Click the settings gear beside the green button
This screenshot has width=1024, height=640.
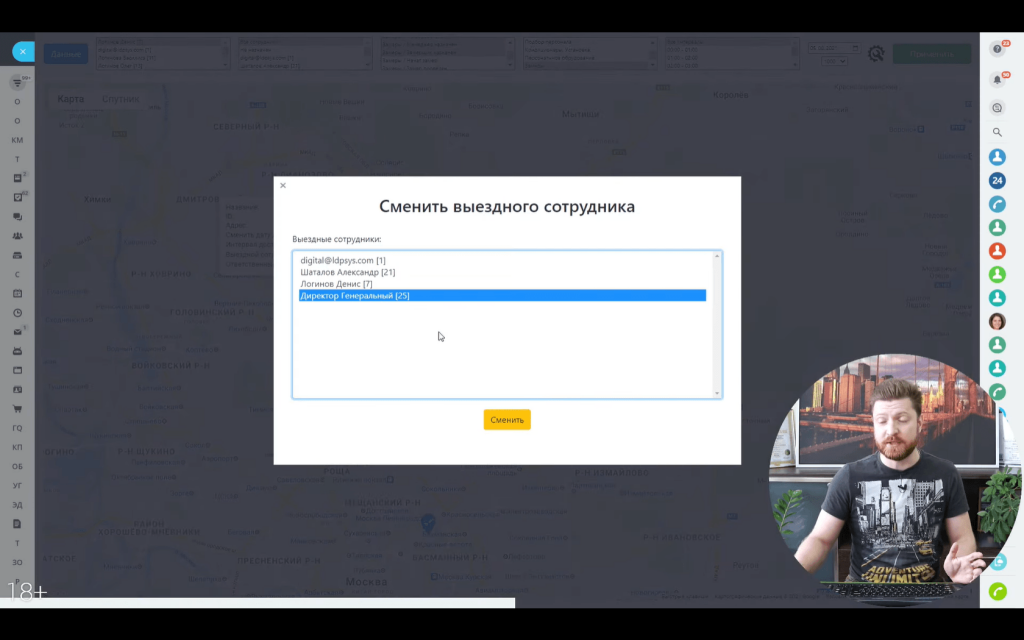coord(876,54)
